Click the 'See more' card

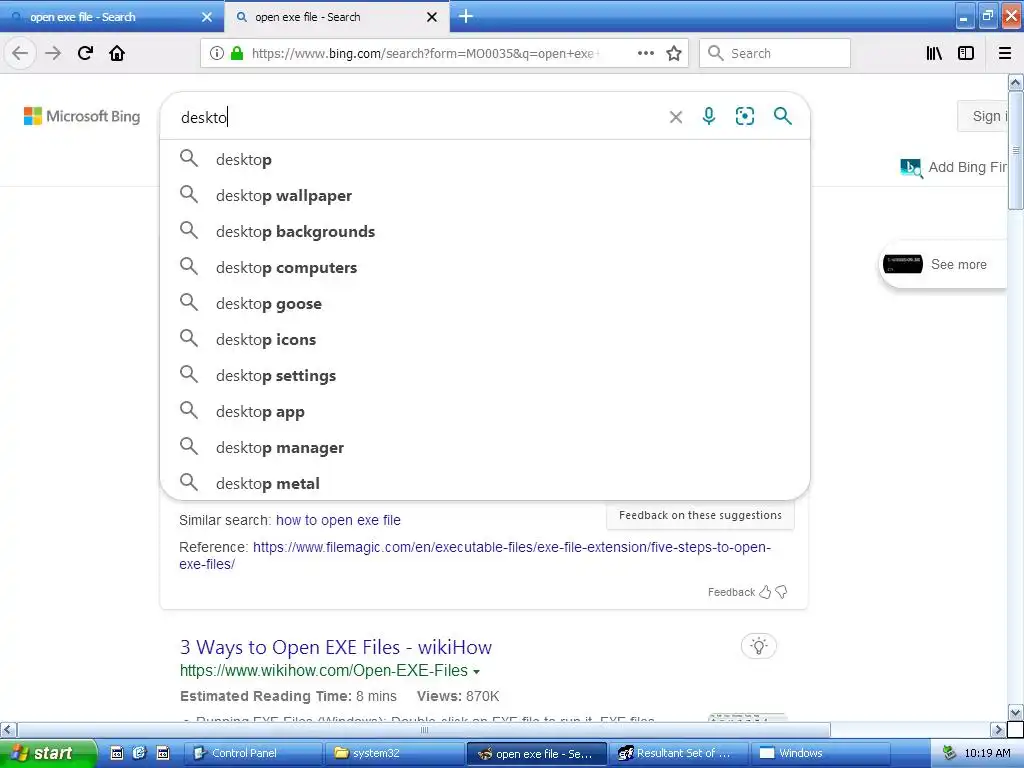[x=943, y=264]
